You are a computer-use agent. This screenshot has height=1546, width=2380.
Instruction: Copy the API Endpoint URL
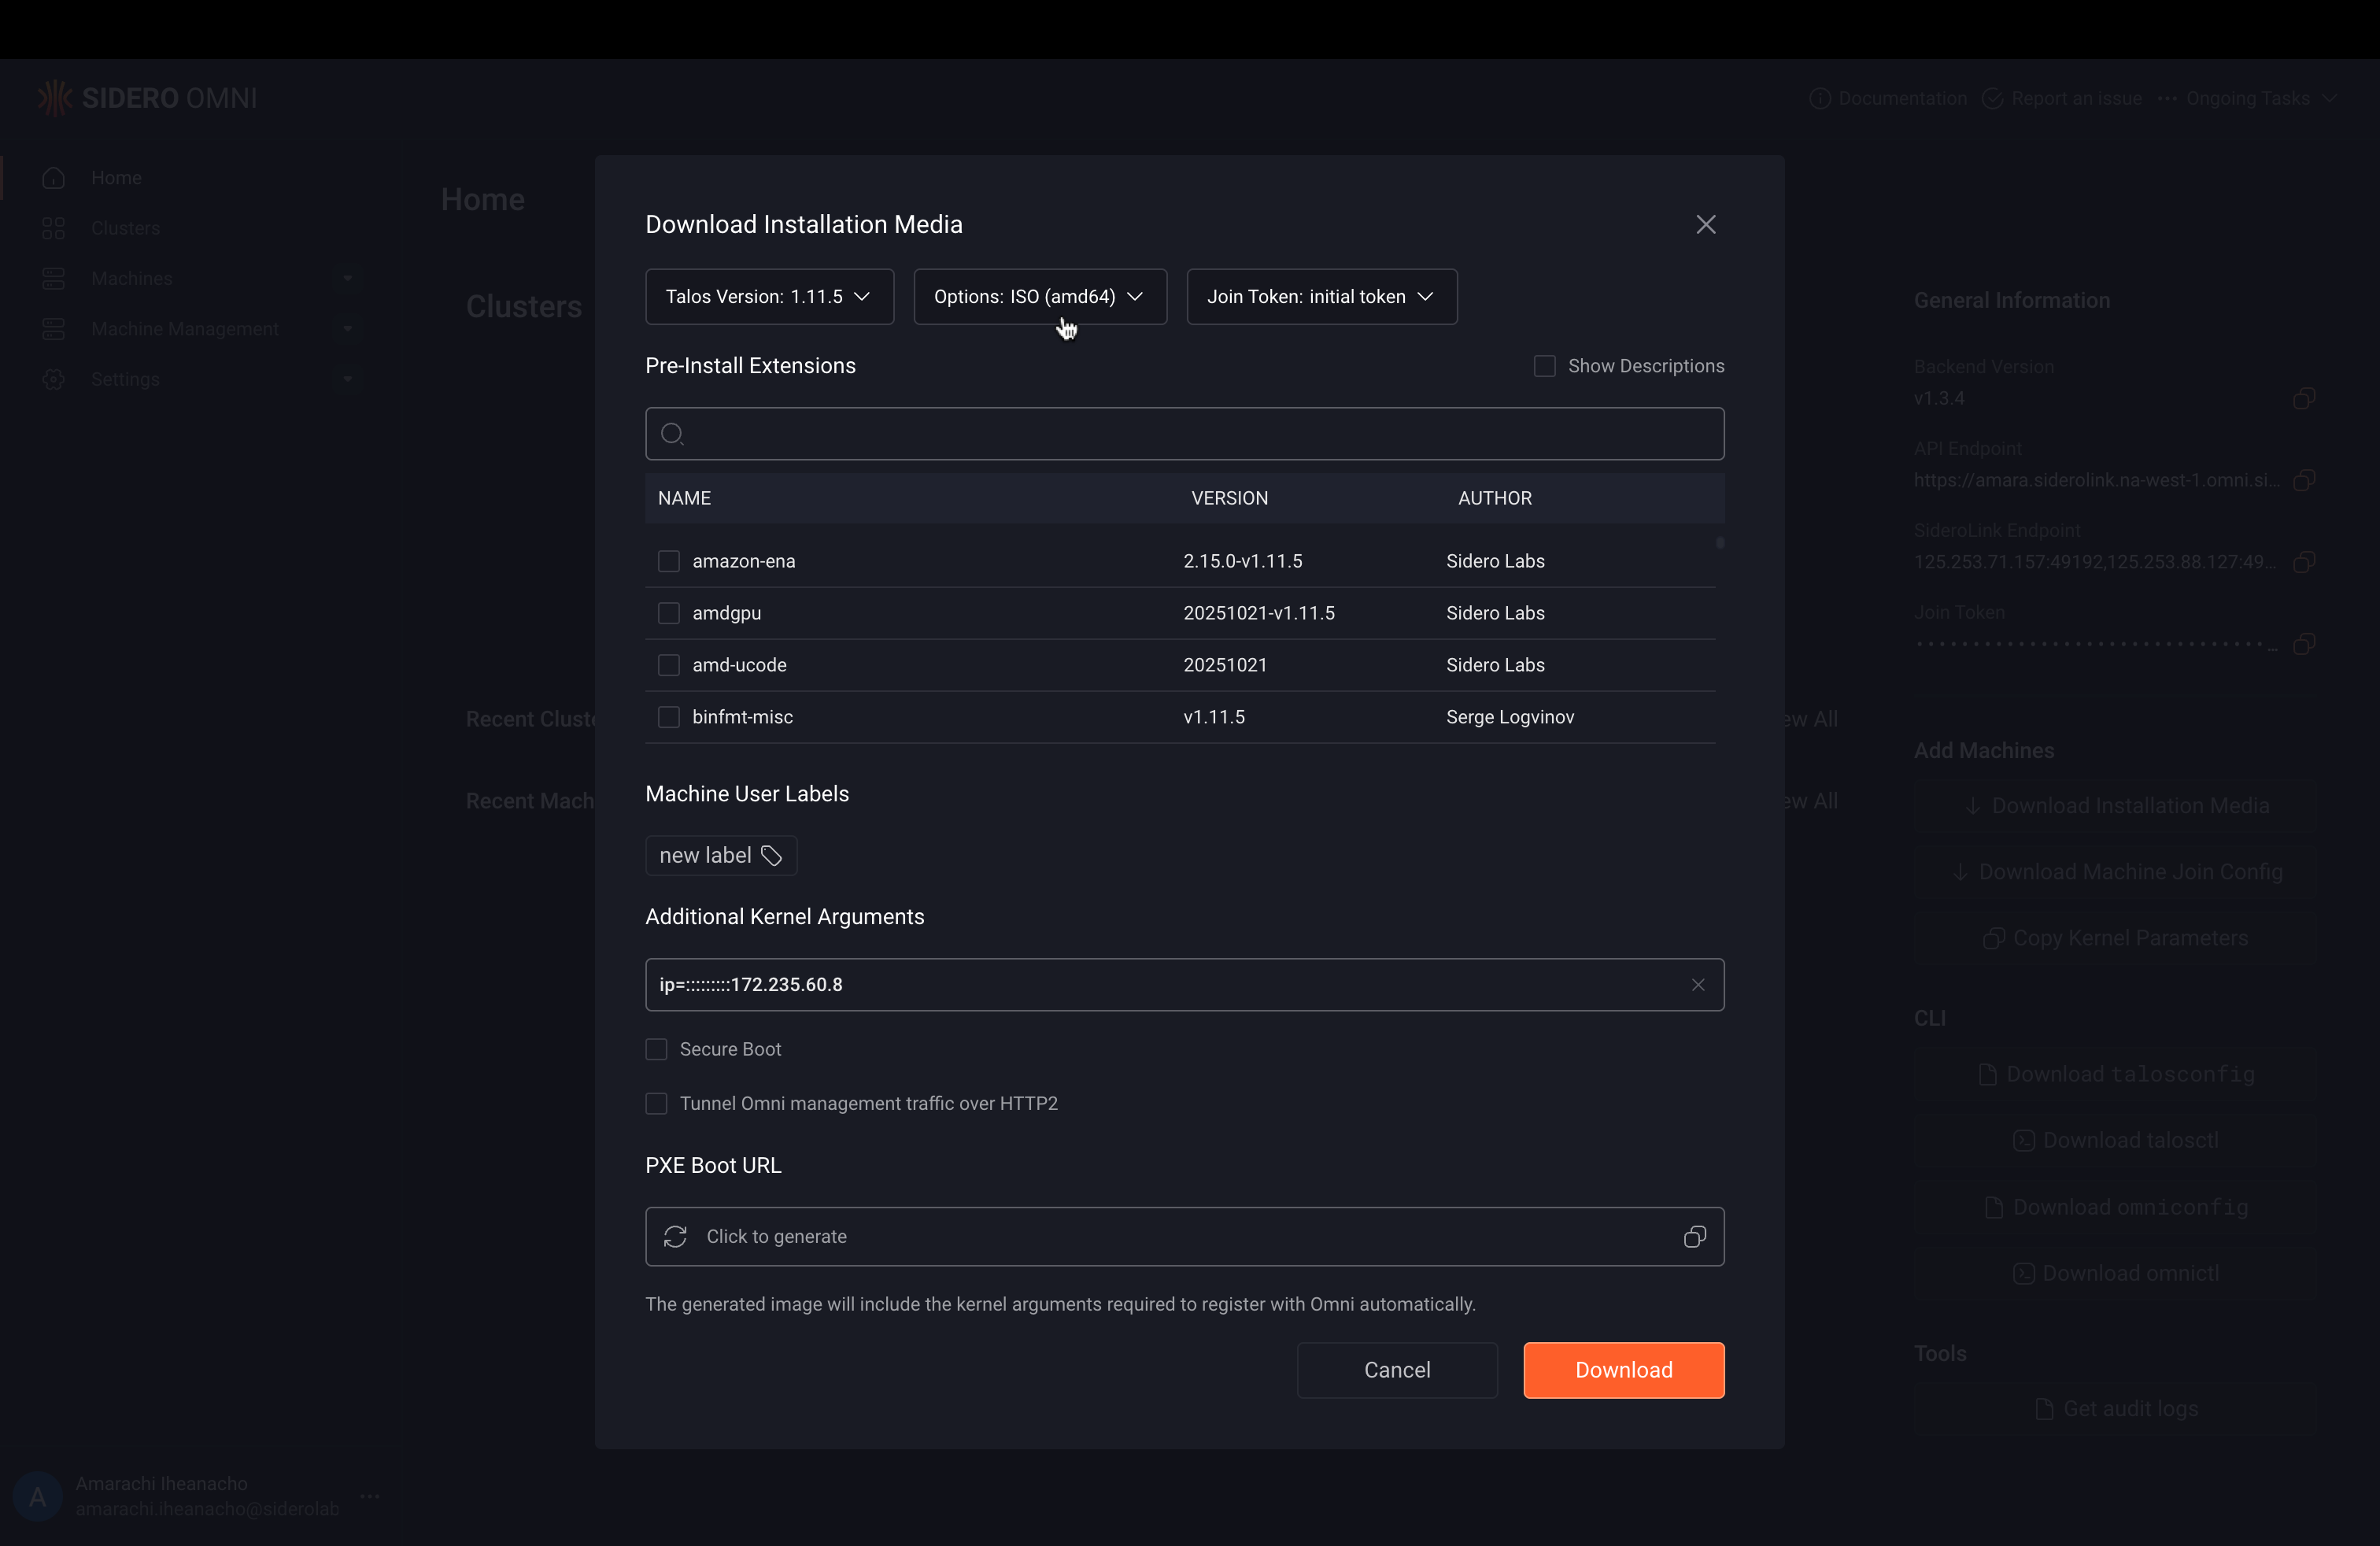click(2303, 481)
